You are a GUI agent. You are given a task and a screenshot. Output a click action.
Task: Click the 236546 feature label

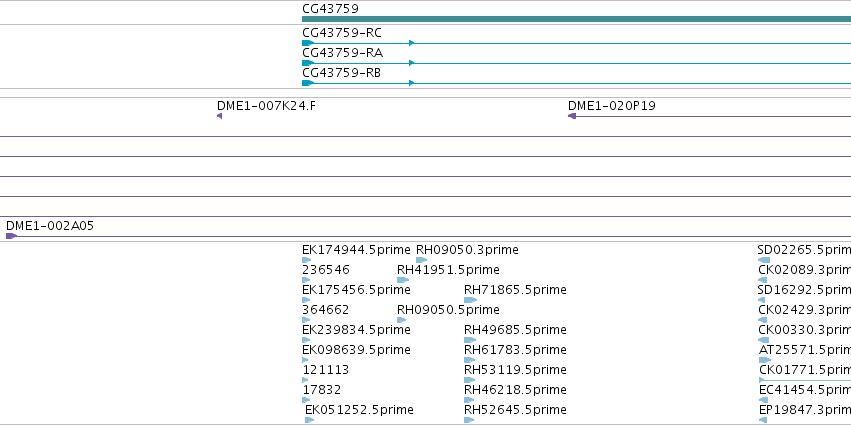(x=326, y=270)
